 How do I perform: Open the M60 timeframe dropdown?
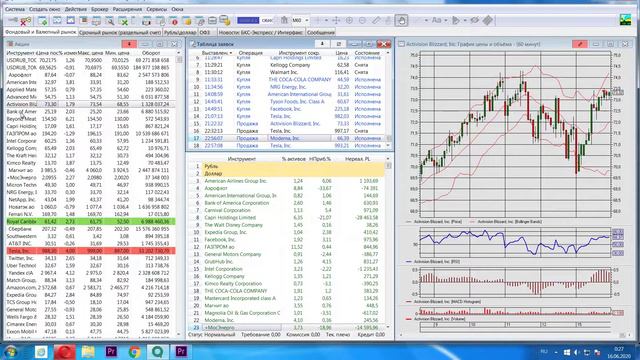click(307, 20)
